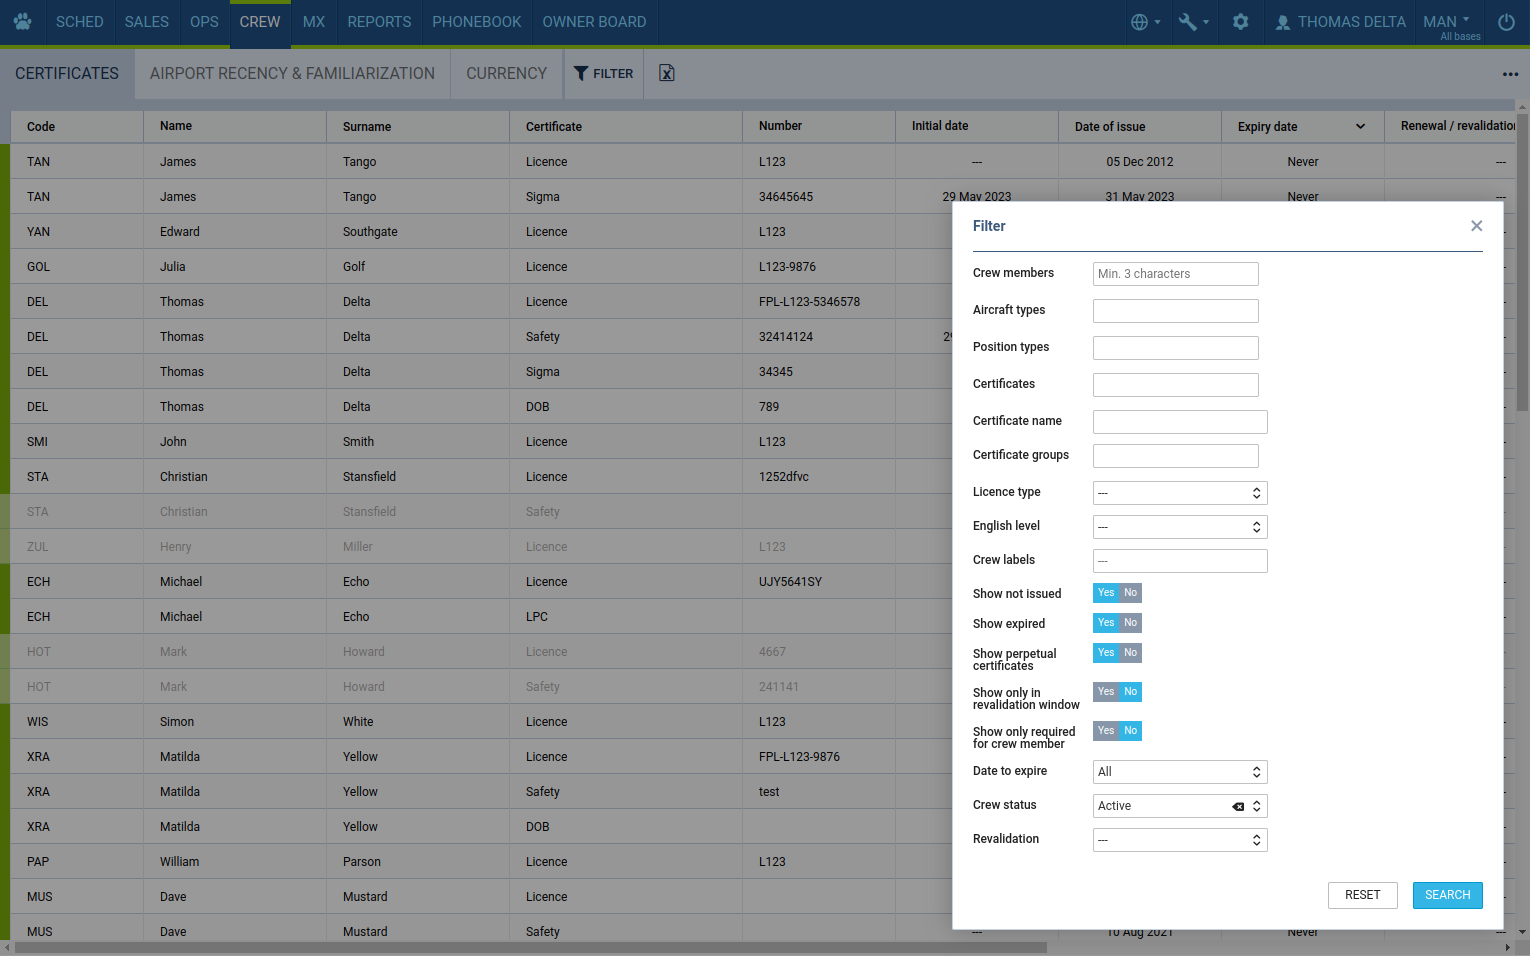The width and height of the screenshot is (1530, 956).
Task: Expand the Licence type dropdown
Action: pyautogui.click(x=1180, y=493)
